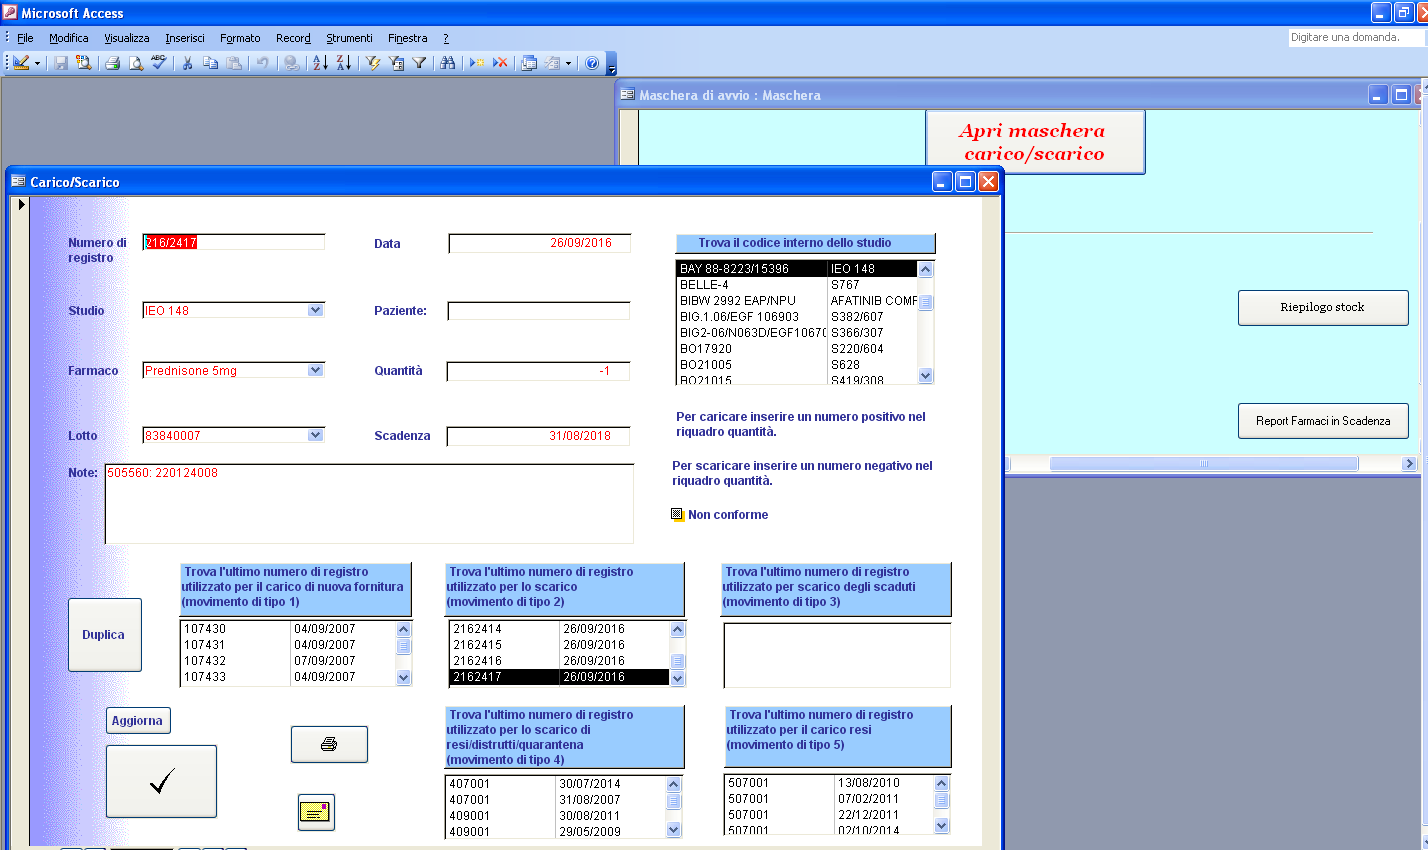Click the checkmark confirm button
The height and width of the screenshot is (850, 1428).
[161, 781]
